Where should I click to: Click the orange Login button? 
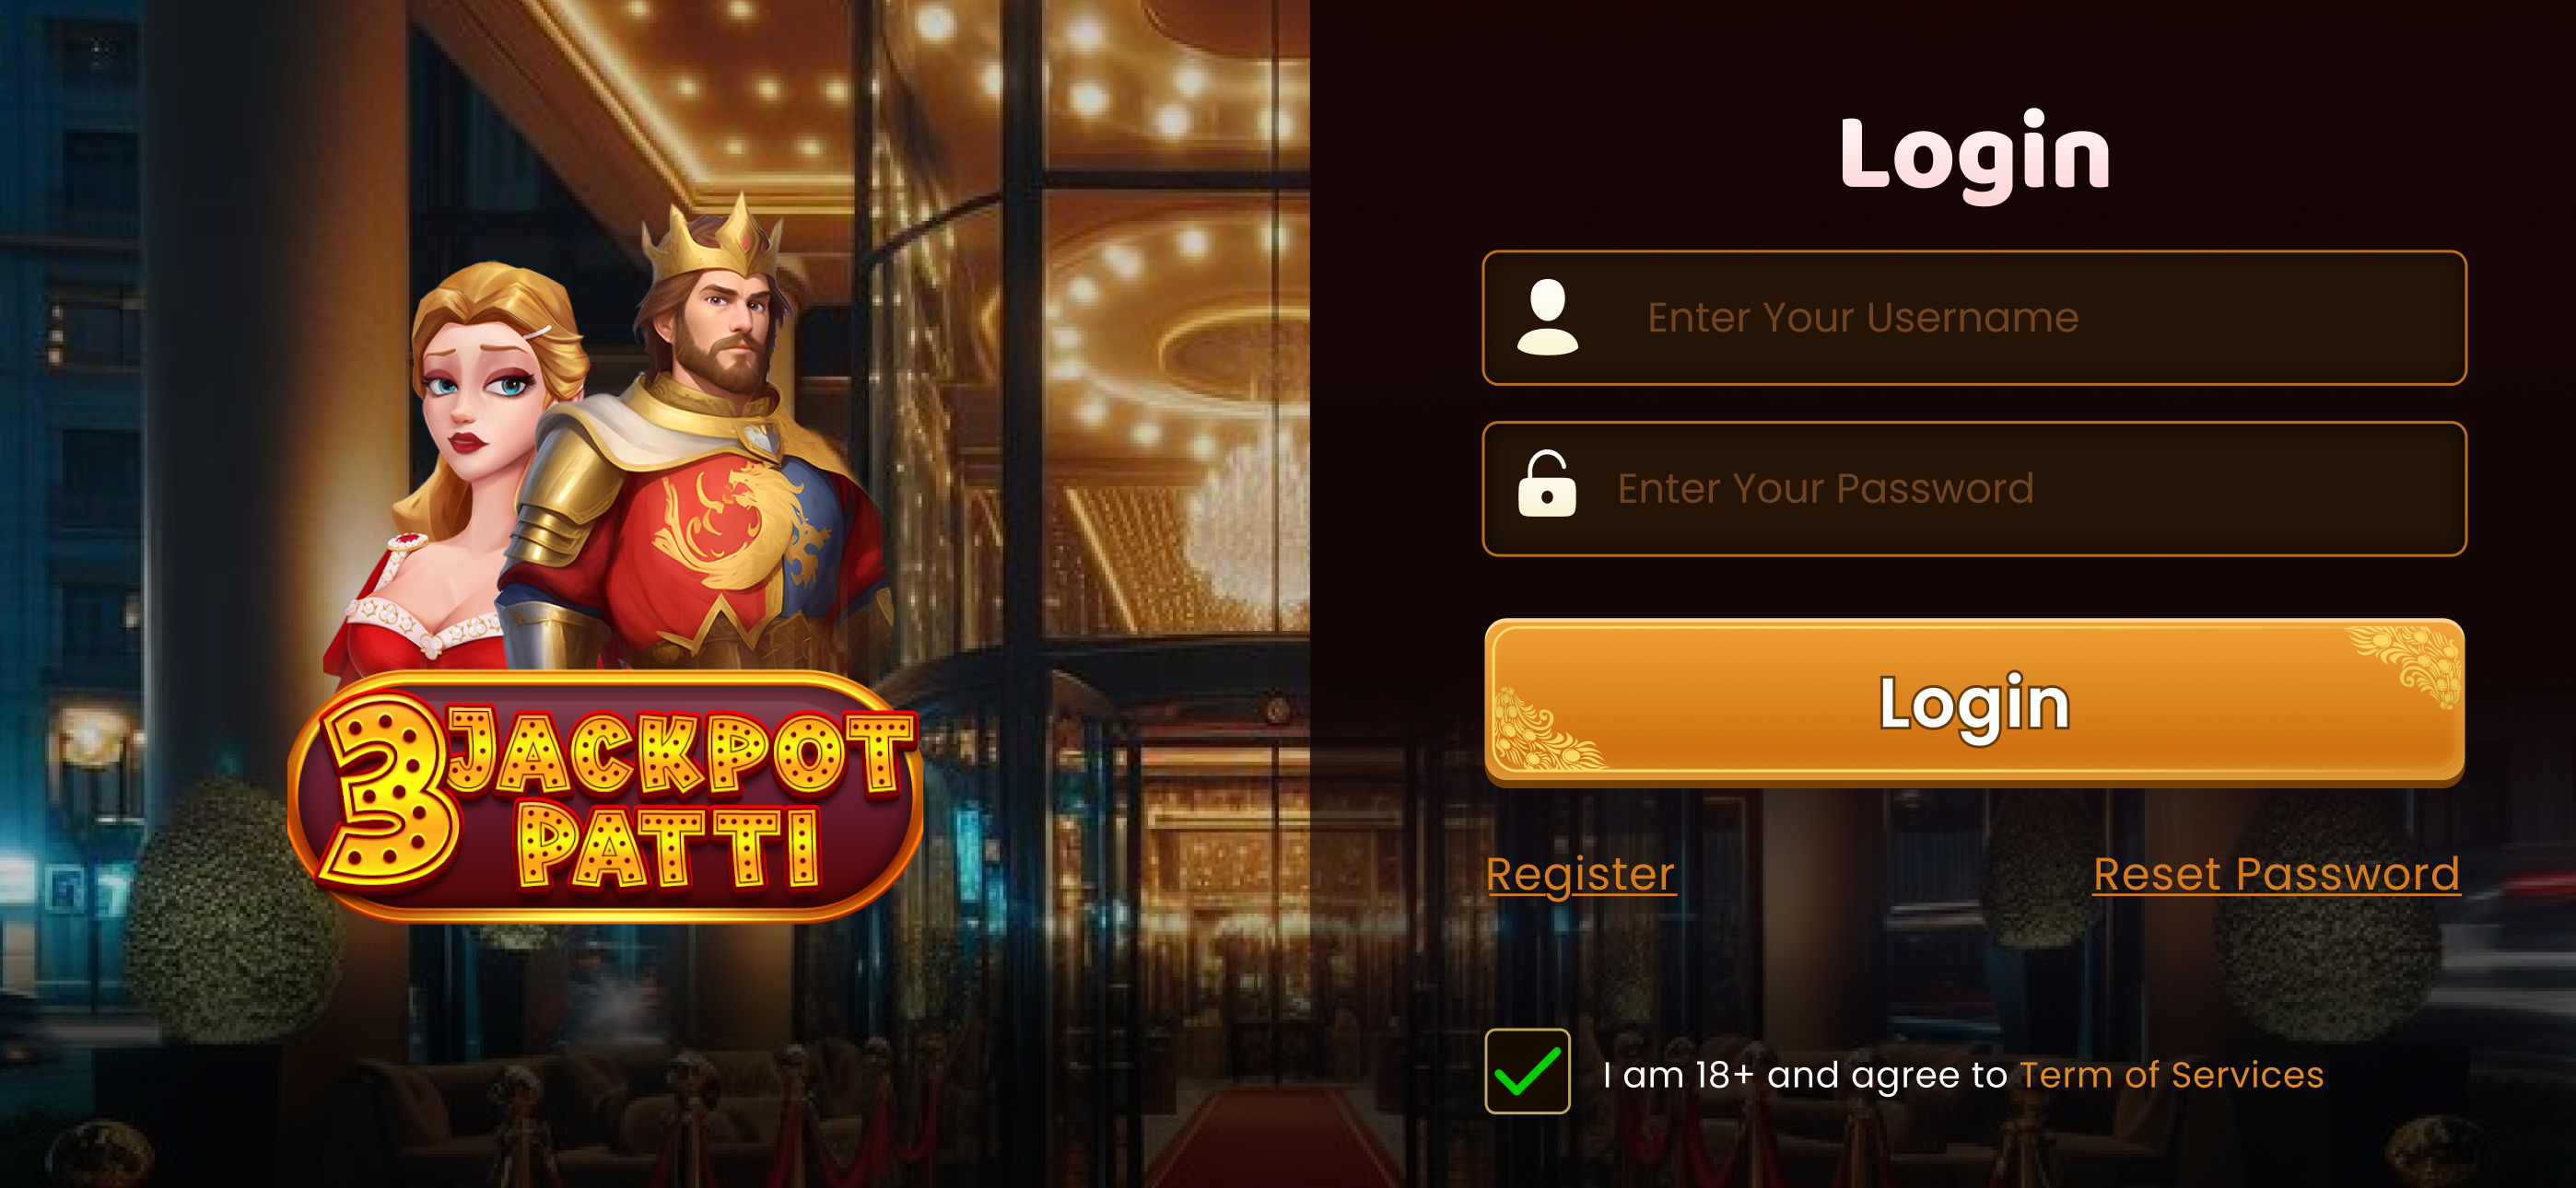coord(1974,703)
